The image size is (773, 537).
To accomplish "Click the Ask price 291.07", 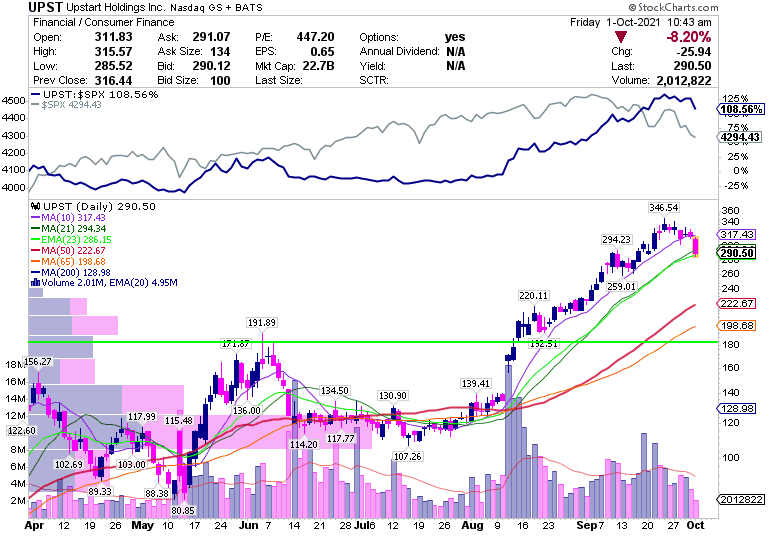I will click(x=211, y=37).
